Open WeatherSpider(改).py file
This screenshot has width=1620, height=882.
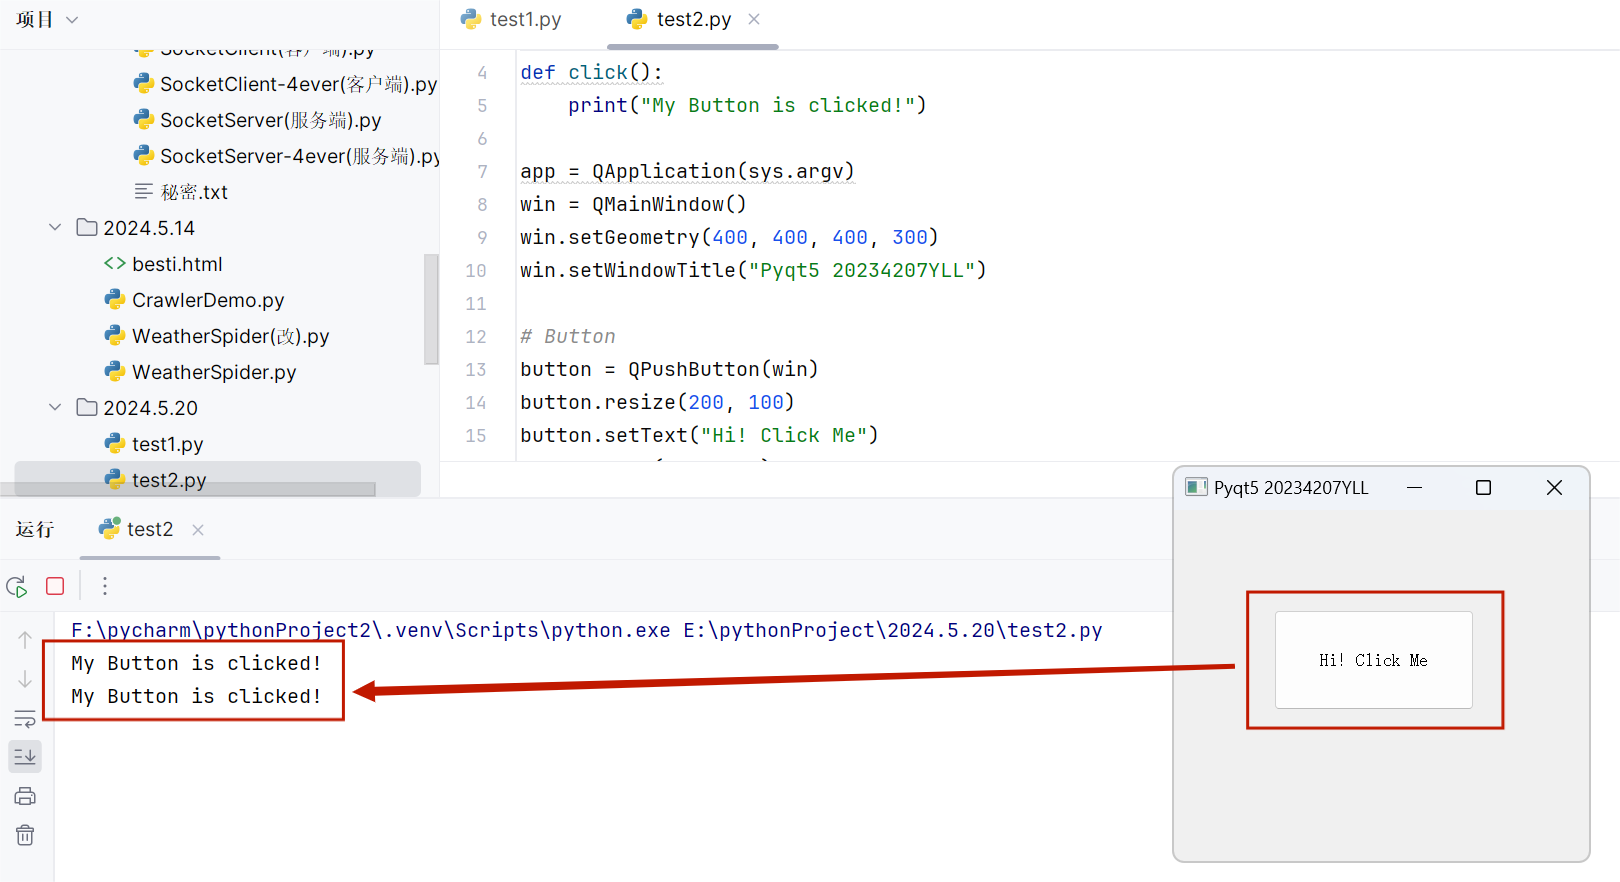217,336
